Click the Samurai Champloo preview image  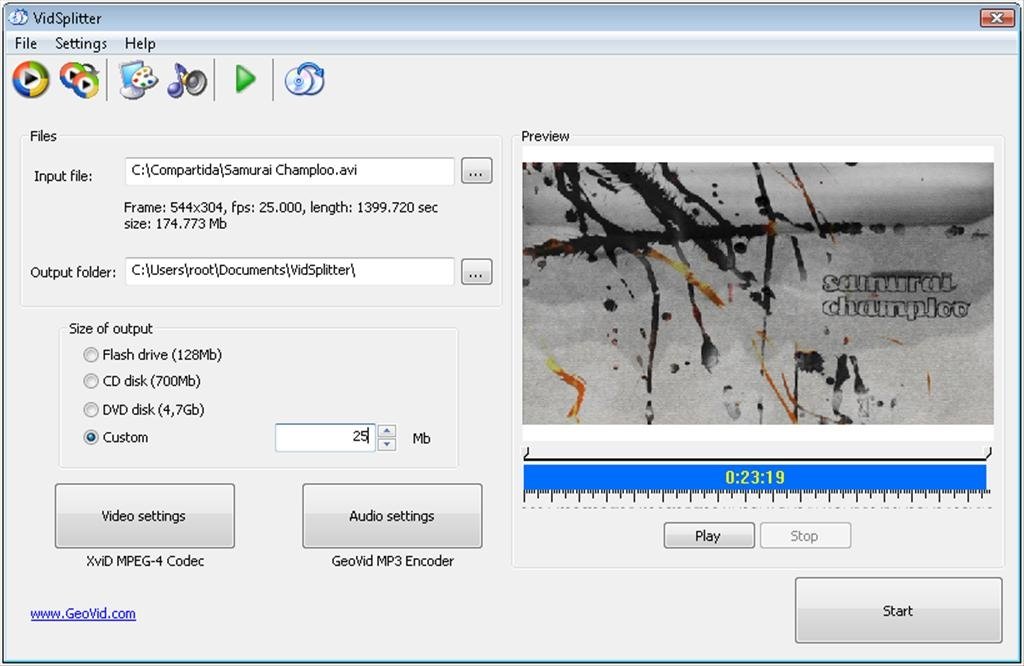tap(758, 293)
